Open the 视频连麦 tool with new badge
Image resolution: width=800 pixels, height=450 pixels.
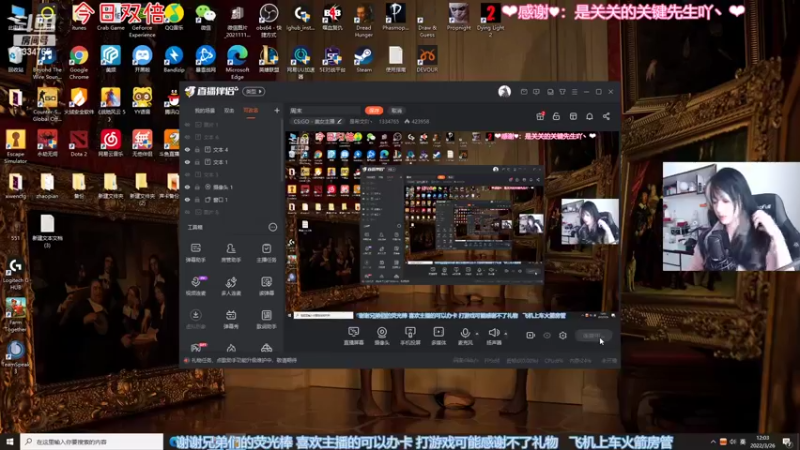[x=195, y=286]
